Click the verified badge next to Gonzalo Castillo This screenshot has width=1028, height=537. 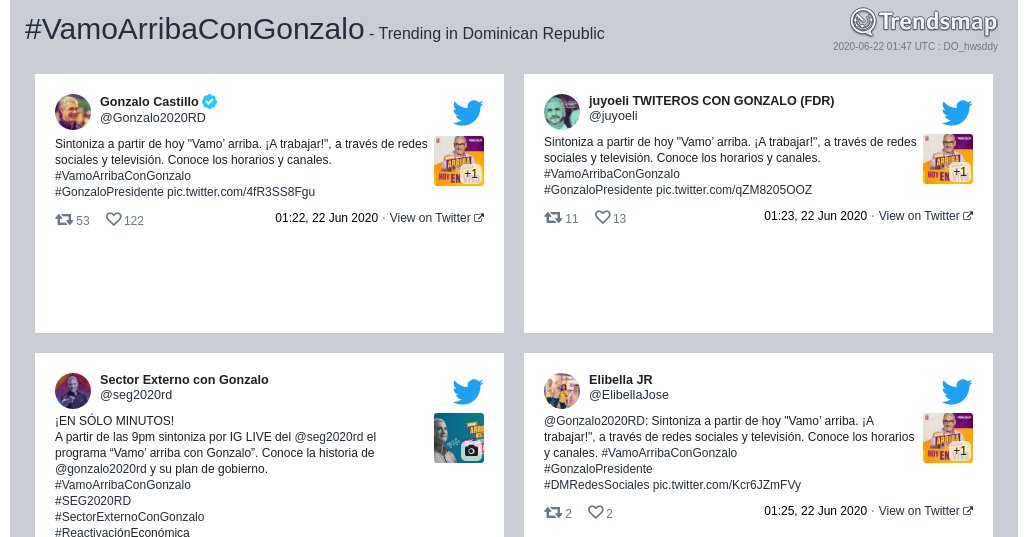click(x=210, y=102)
